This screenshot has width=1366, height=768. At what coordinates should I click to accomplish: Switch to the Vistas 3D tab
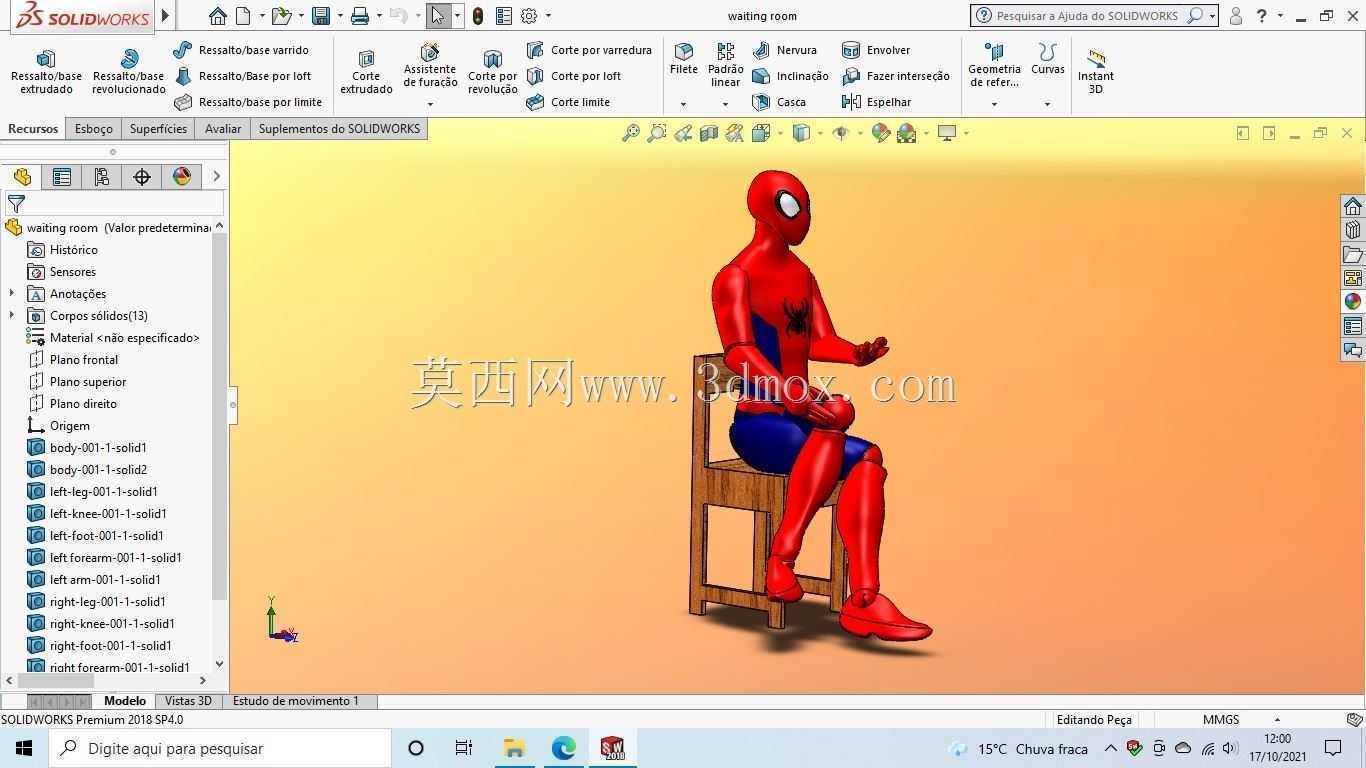pyautogui.click(x=188, y=701)
